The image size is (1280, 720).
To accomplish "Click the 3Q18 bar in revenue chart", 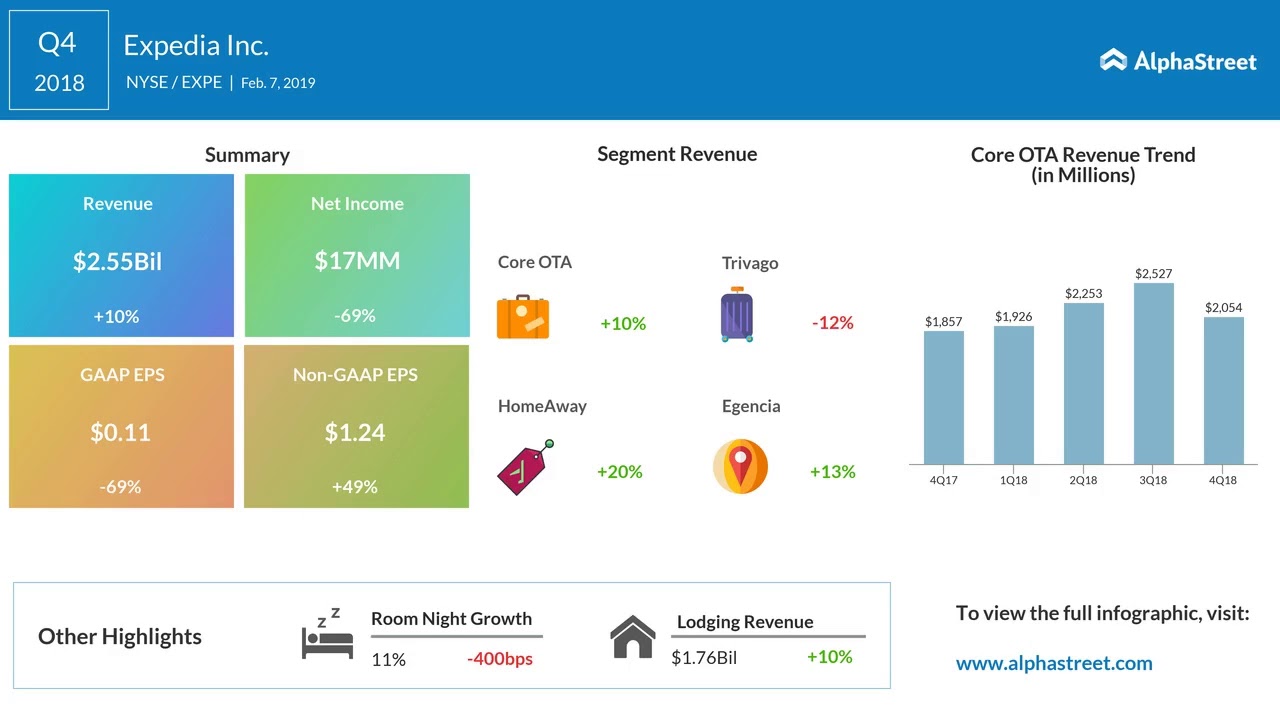I will point(1154,373).
